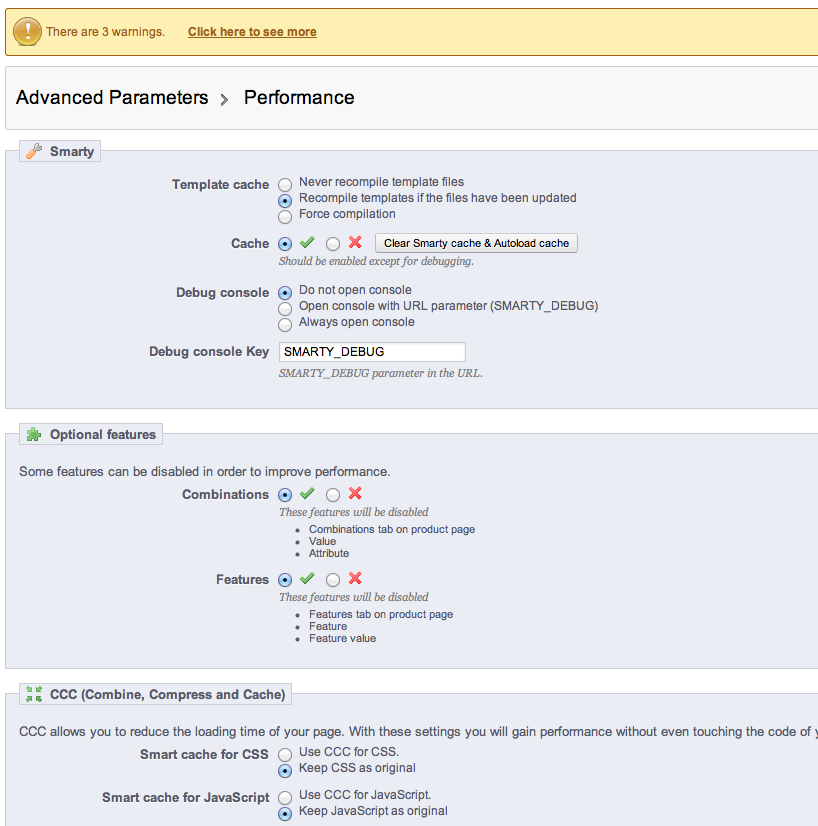Click the Smart cache for CSS label
Image resolution: width=818 pixels, height=826 pixels.
[204, 754]
